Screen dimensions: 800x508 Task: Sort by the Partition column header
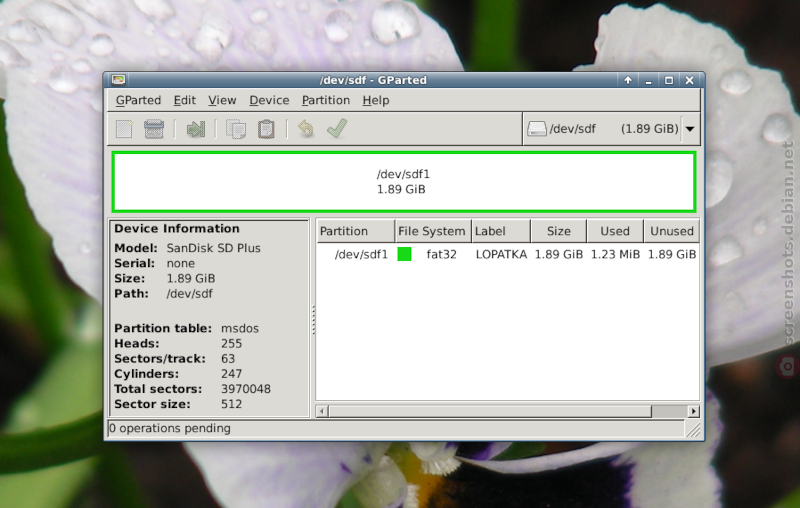coord(356,231)
